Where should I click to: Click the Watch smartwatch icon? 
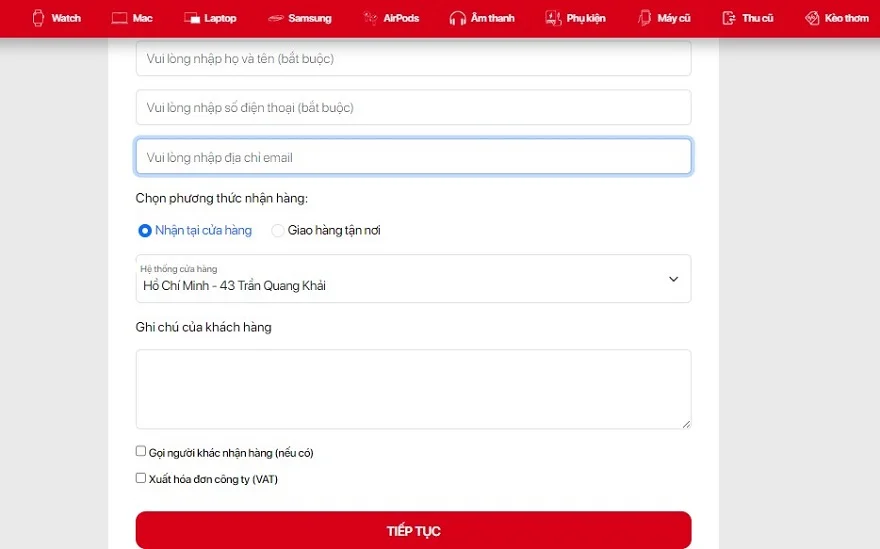point(38,18)
